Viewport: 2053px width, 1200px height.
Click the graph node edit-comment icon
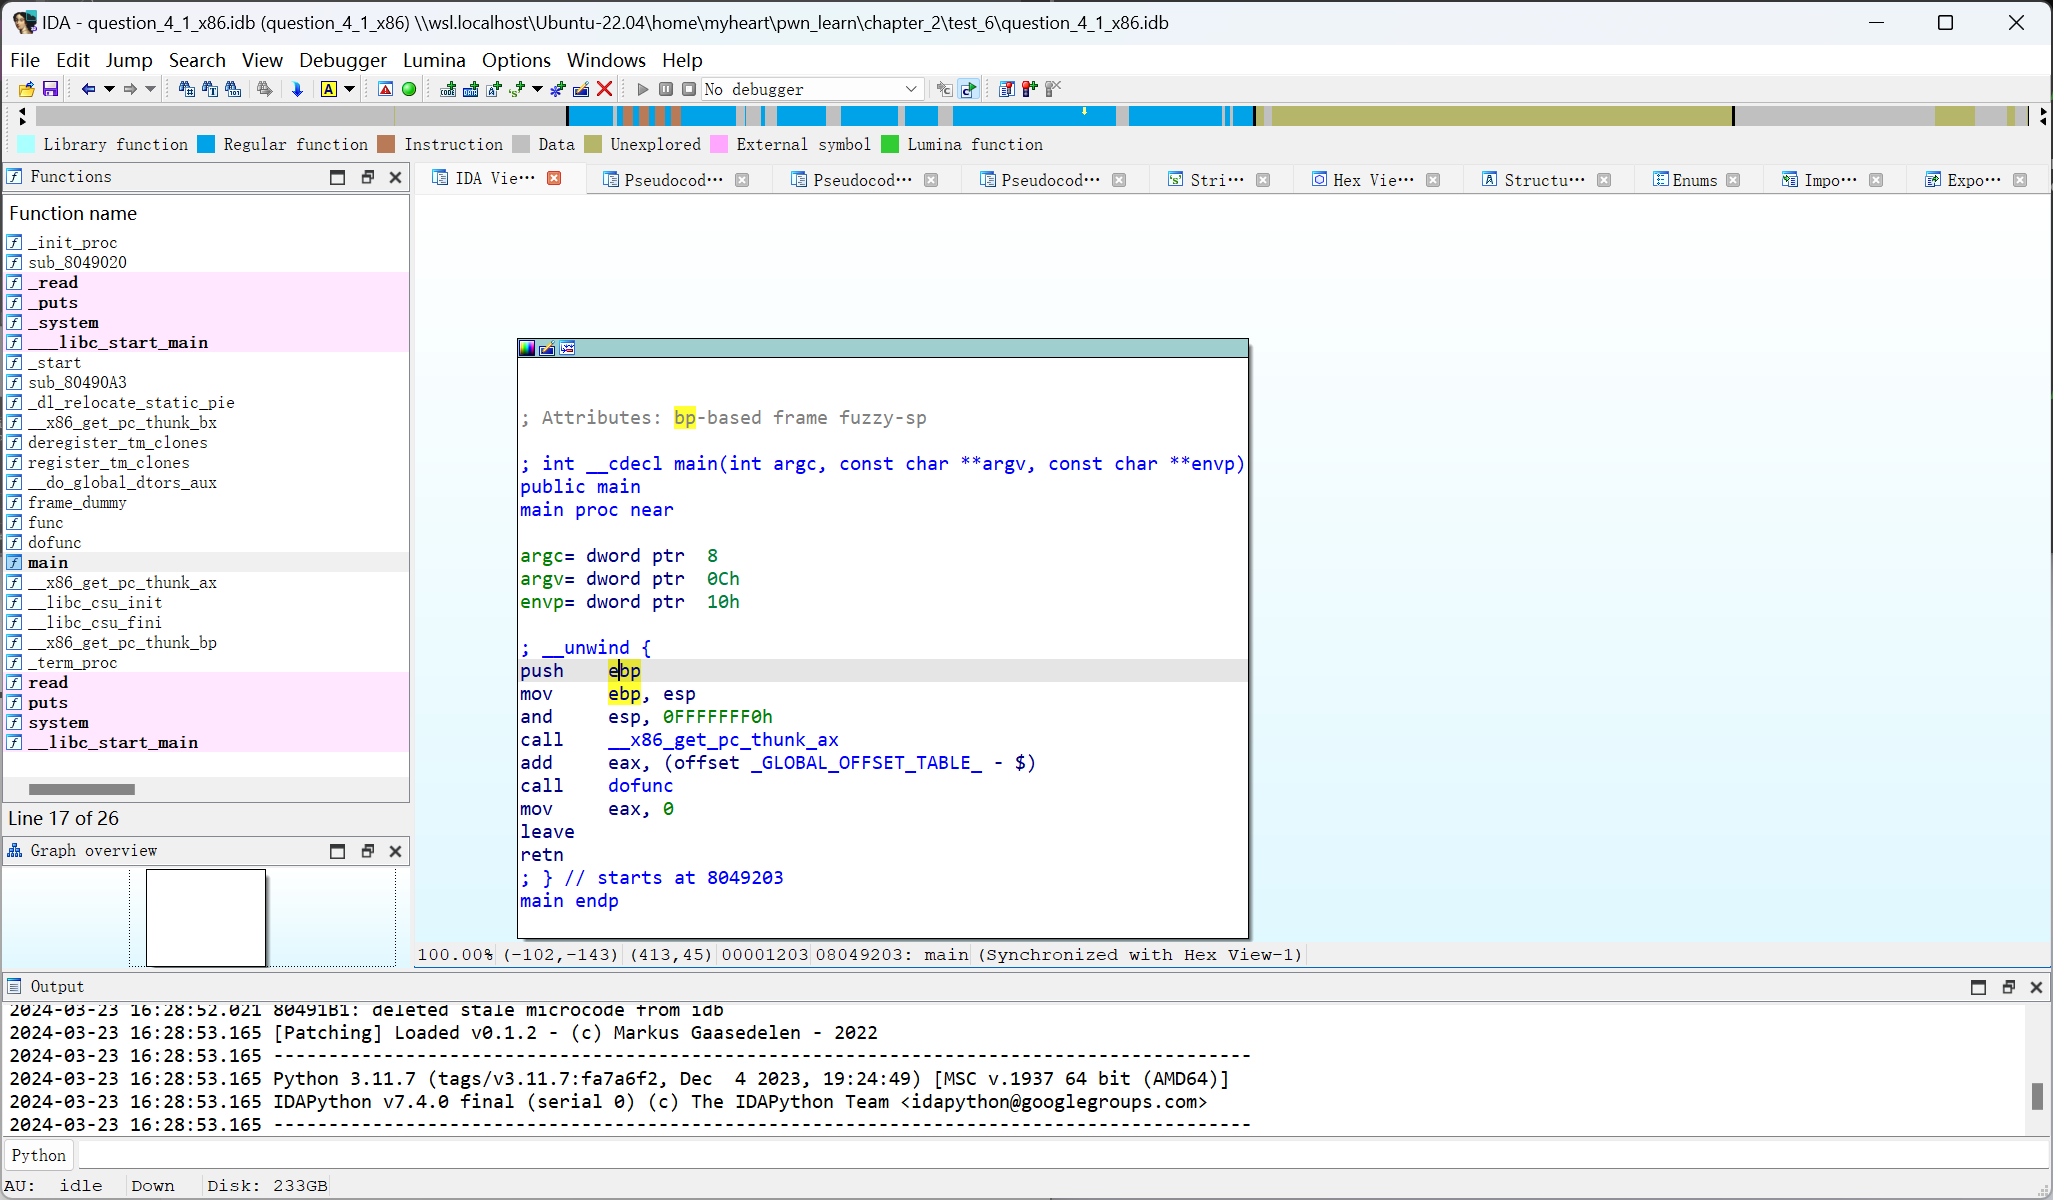coord(547,348)
